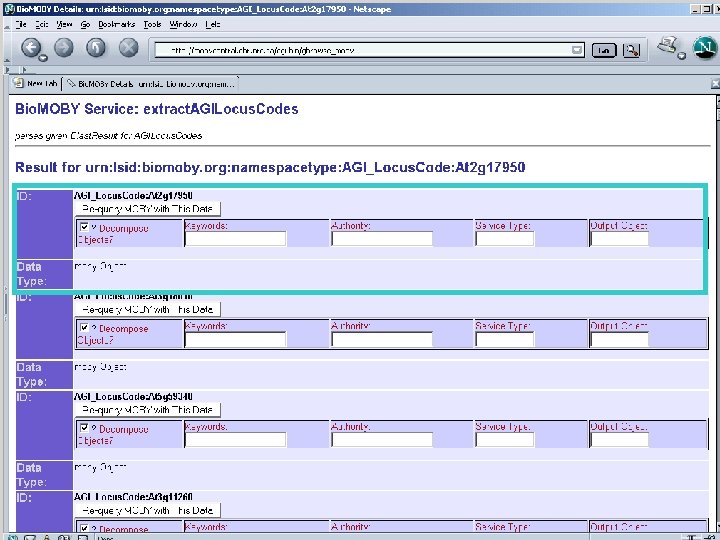Open the Print button dropdown arrow

[x=682, y=56]
